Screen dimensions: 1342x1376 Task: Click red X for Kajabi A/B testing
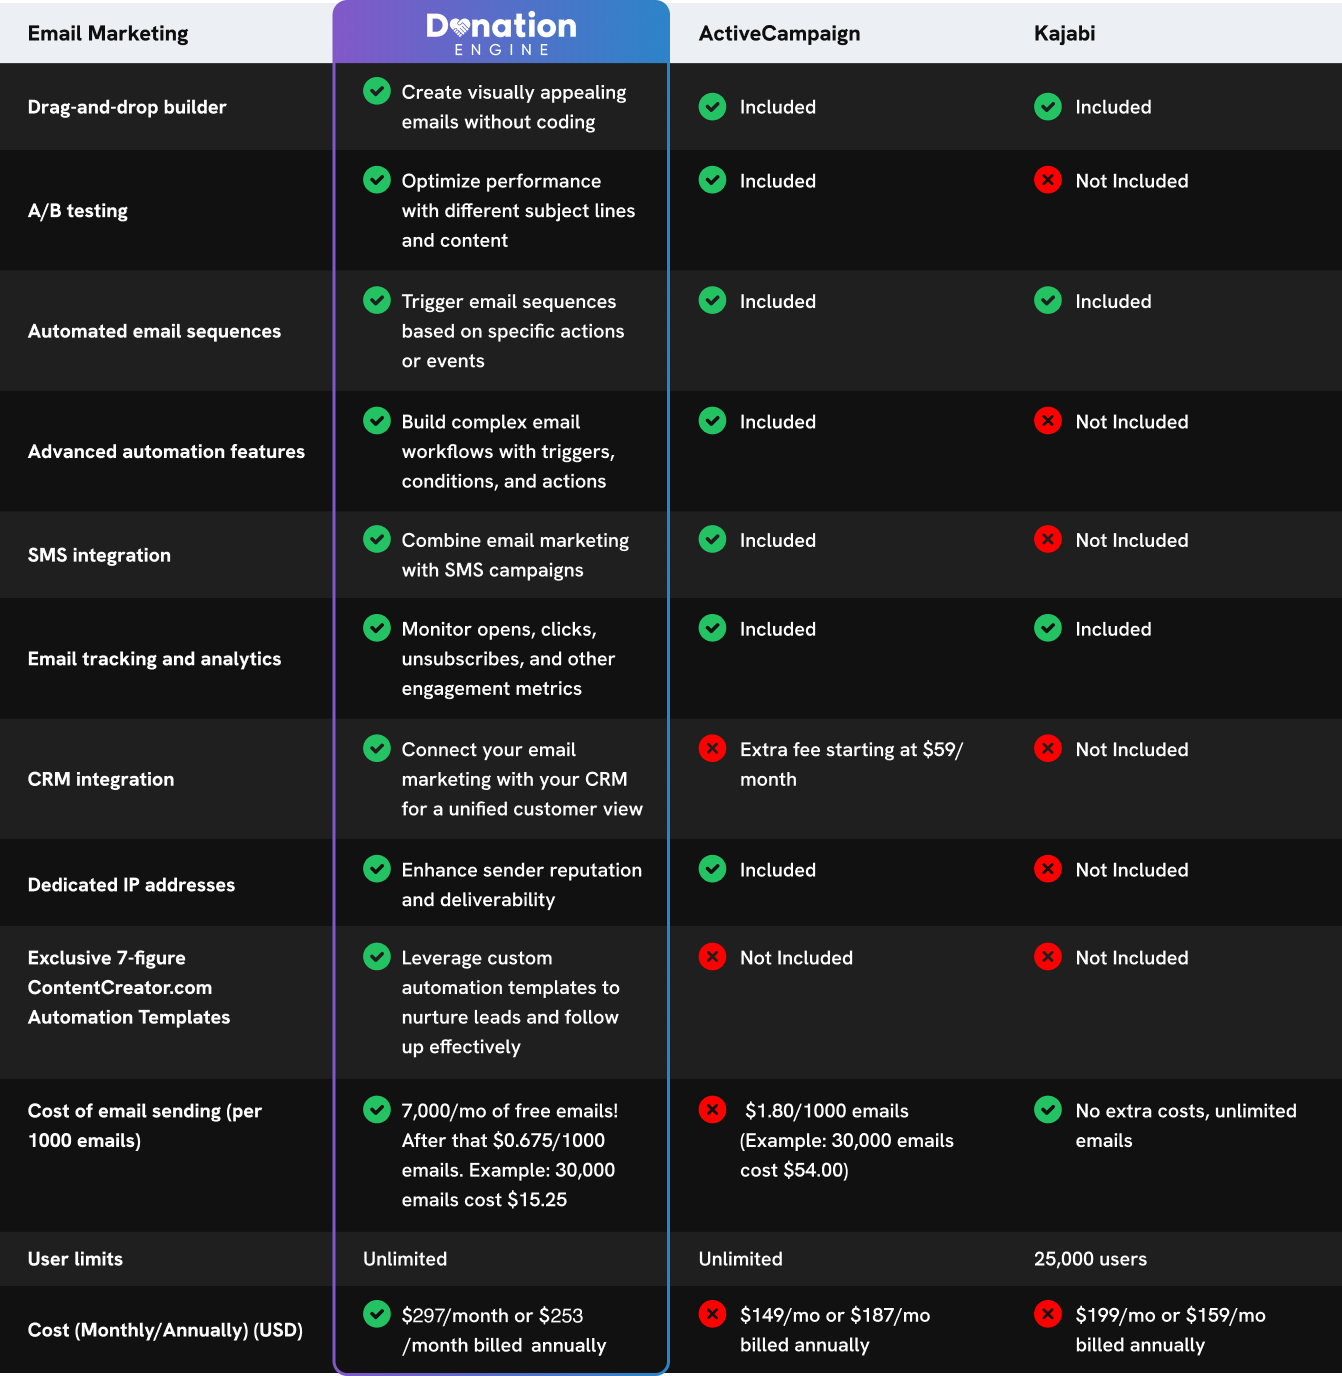tap(1048, 180)
